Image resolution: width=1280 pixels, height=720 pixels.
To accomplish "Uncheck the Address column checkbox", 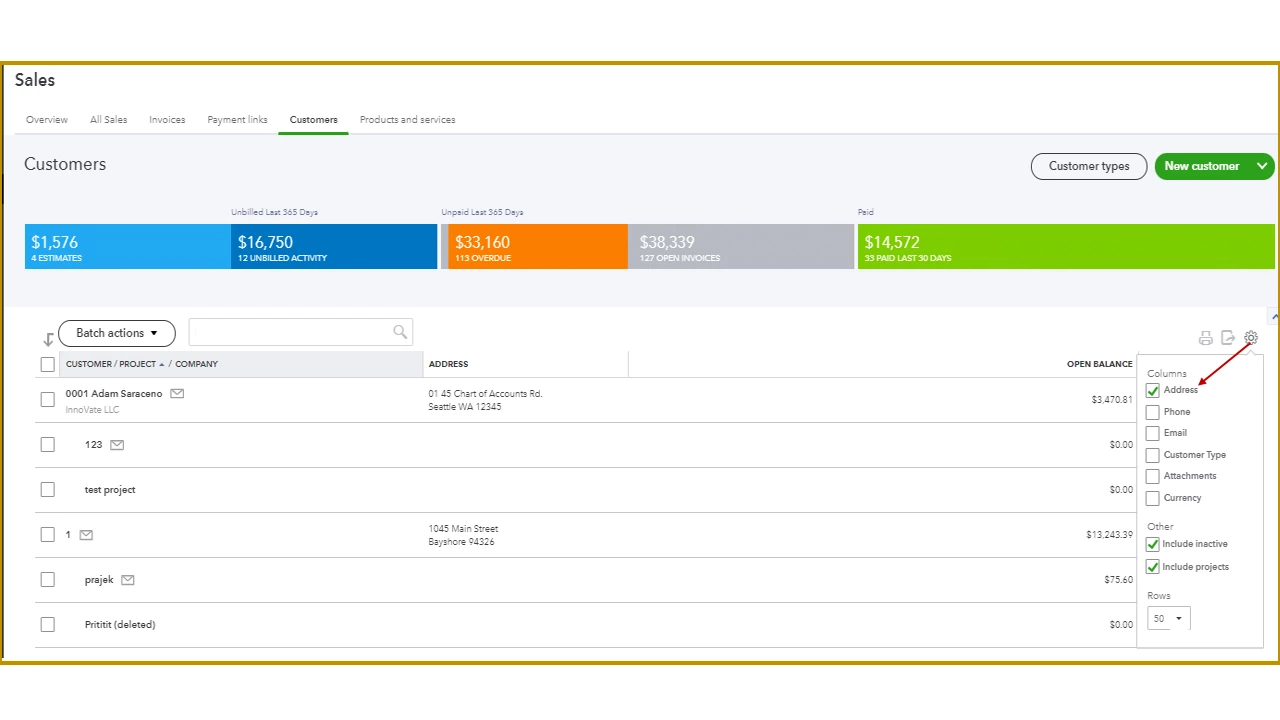I will pos(1153,390).
